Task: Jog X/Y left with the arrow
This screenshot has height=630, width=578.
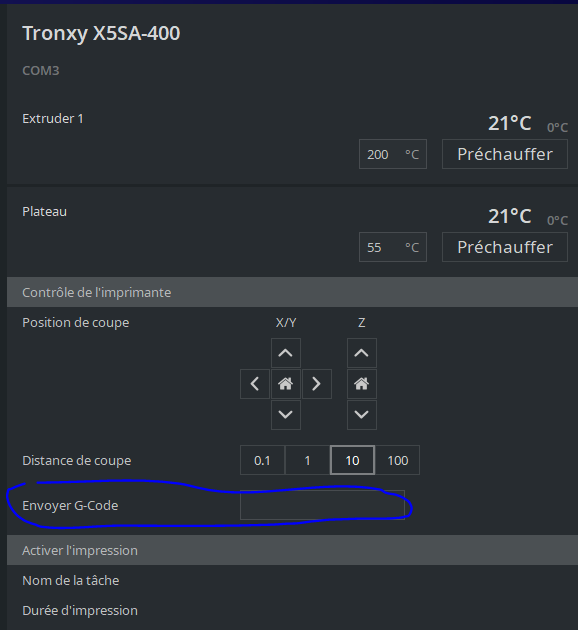Action: 255,384
